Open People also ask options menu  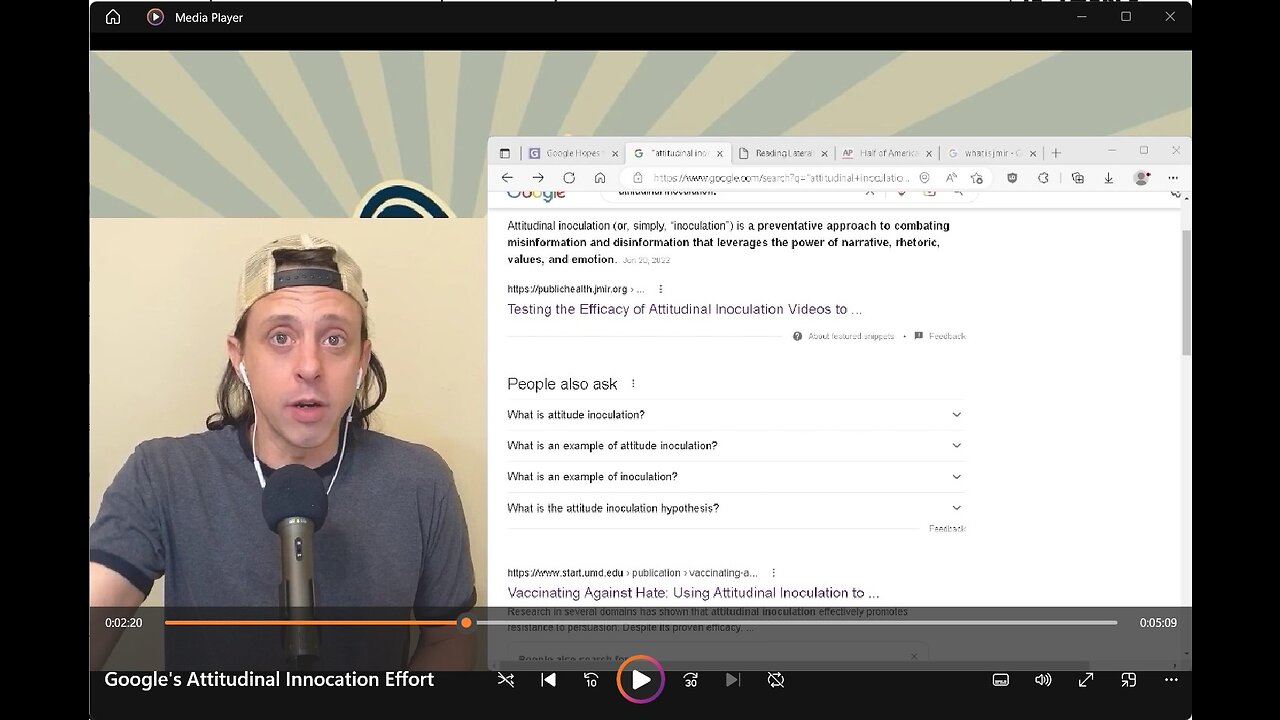[x=633, y=384]
